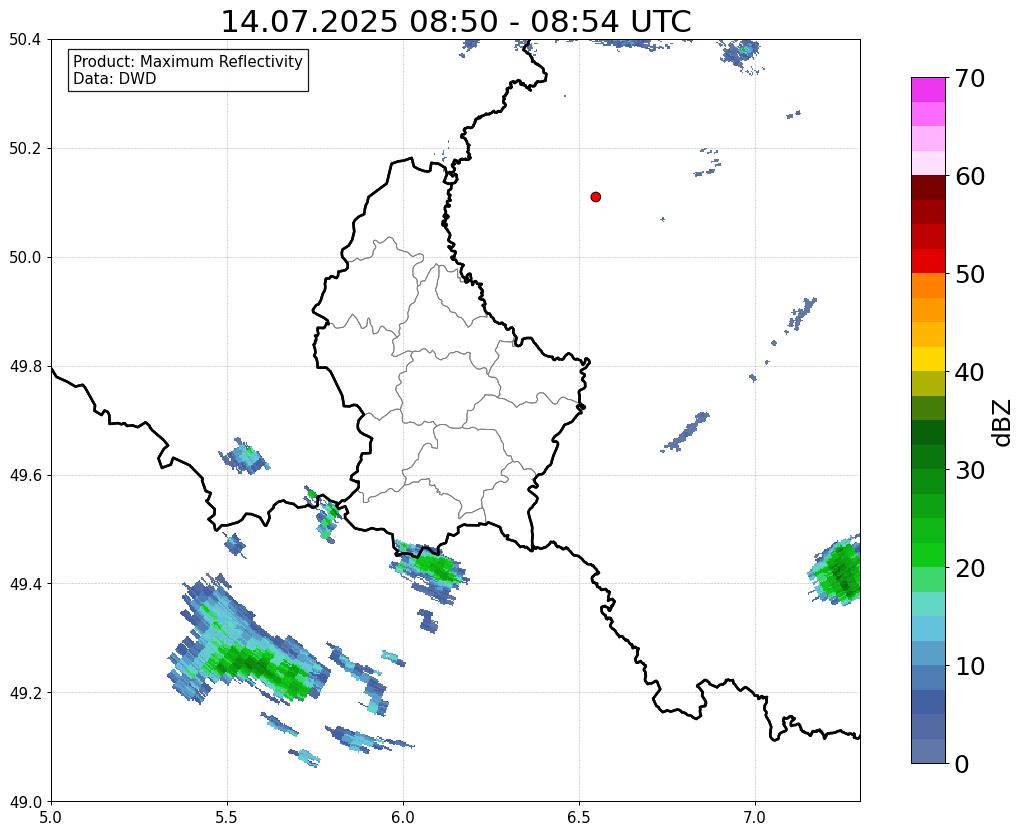Click the latitude tick label 50.2
Viewport: 1023px width, 834px height.
coord(25,148)
